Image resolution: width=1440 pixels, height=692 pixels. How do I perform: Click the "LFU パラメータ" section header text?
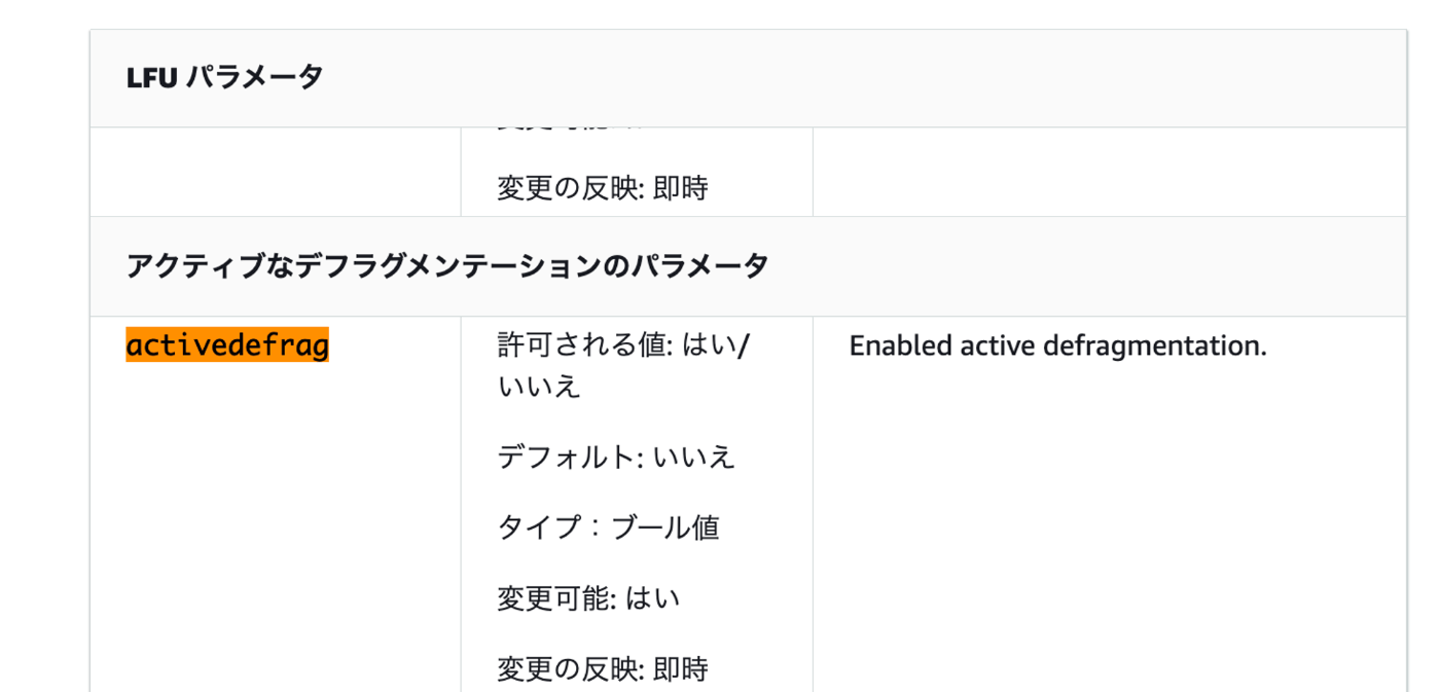tap(225, 77)
